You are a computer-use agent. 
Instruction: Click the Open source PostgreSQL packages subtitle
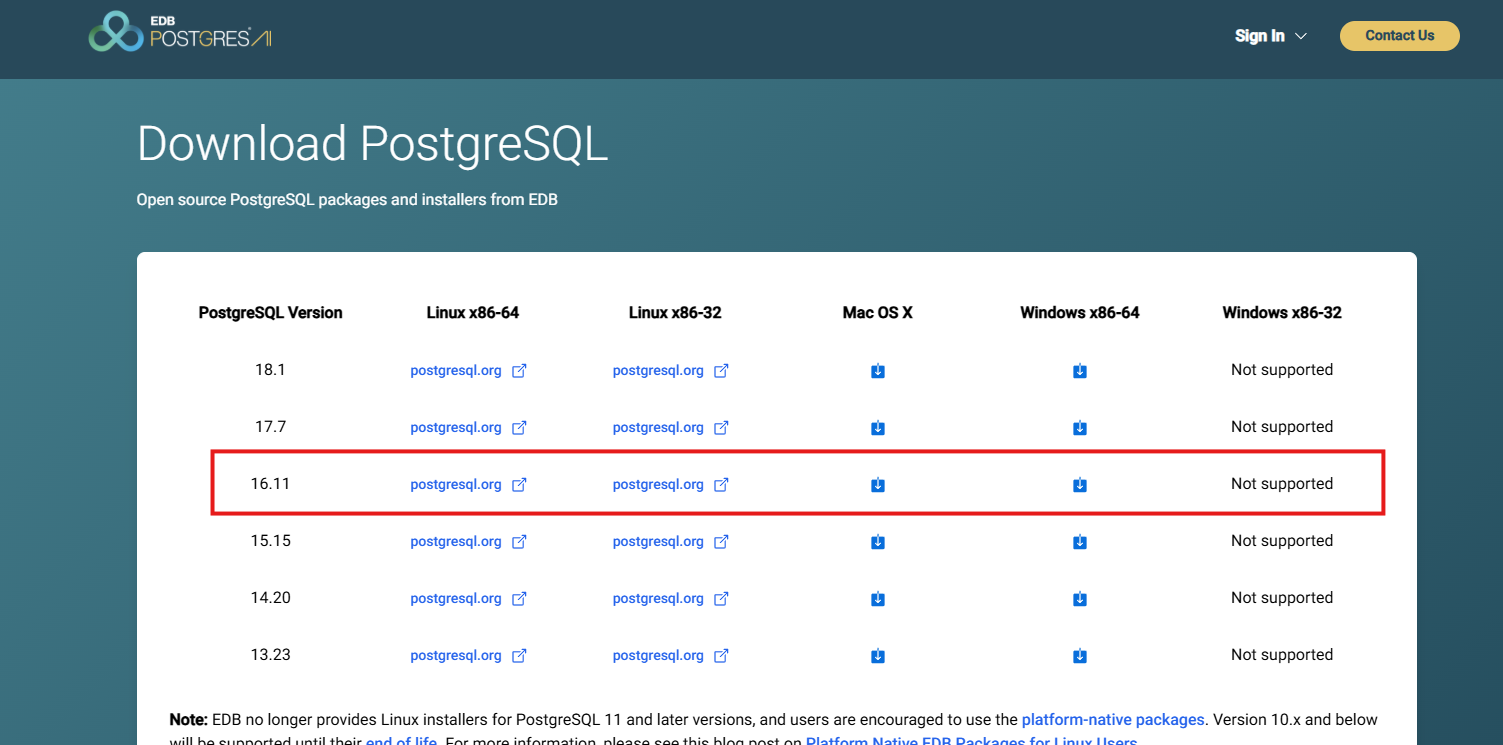347,200
